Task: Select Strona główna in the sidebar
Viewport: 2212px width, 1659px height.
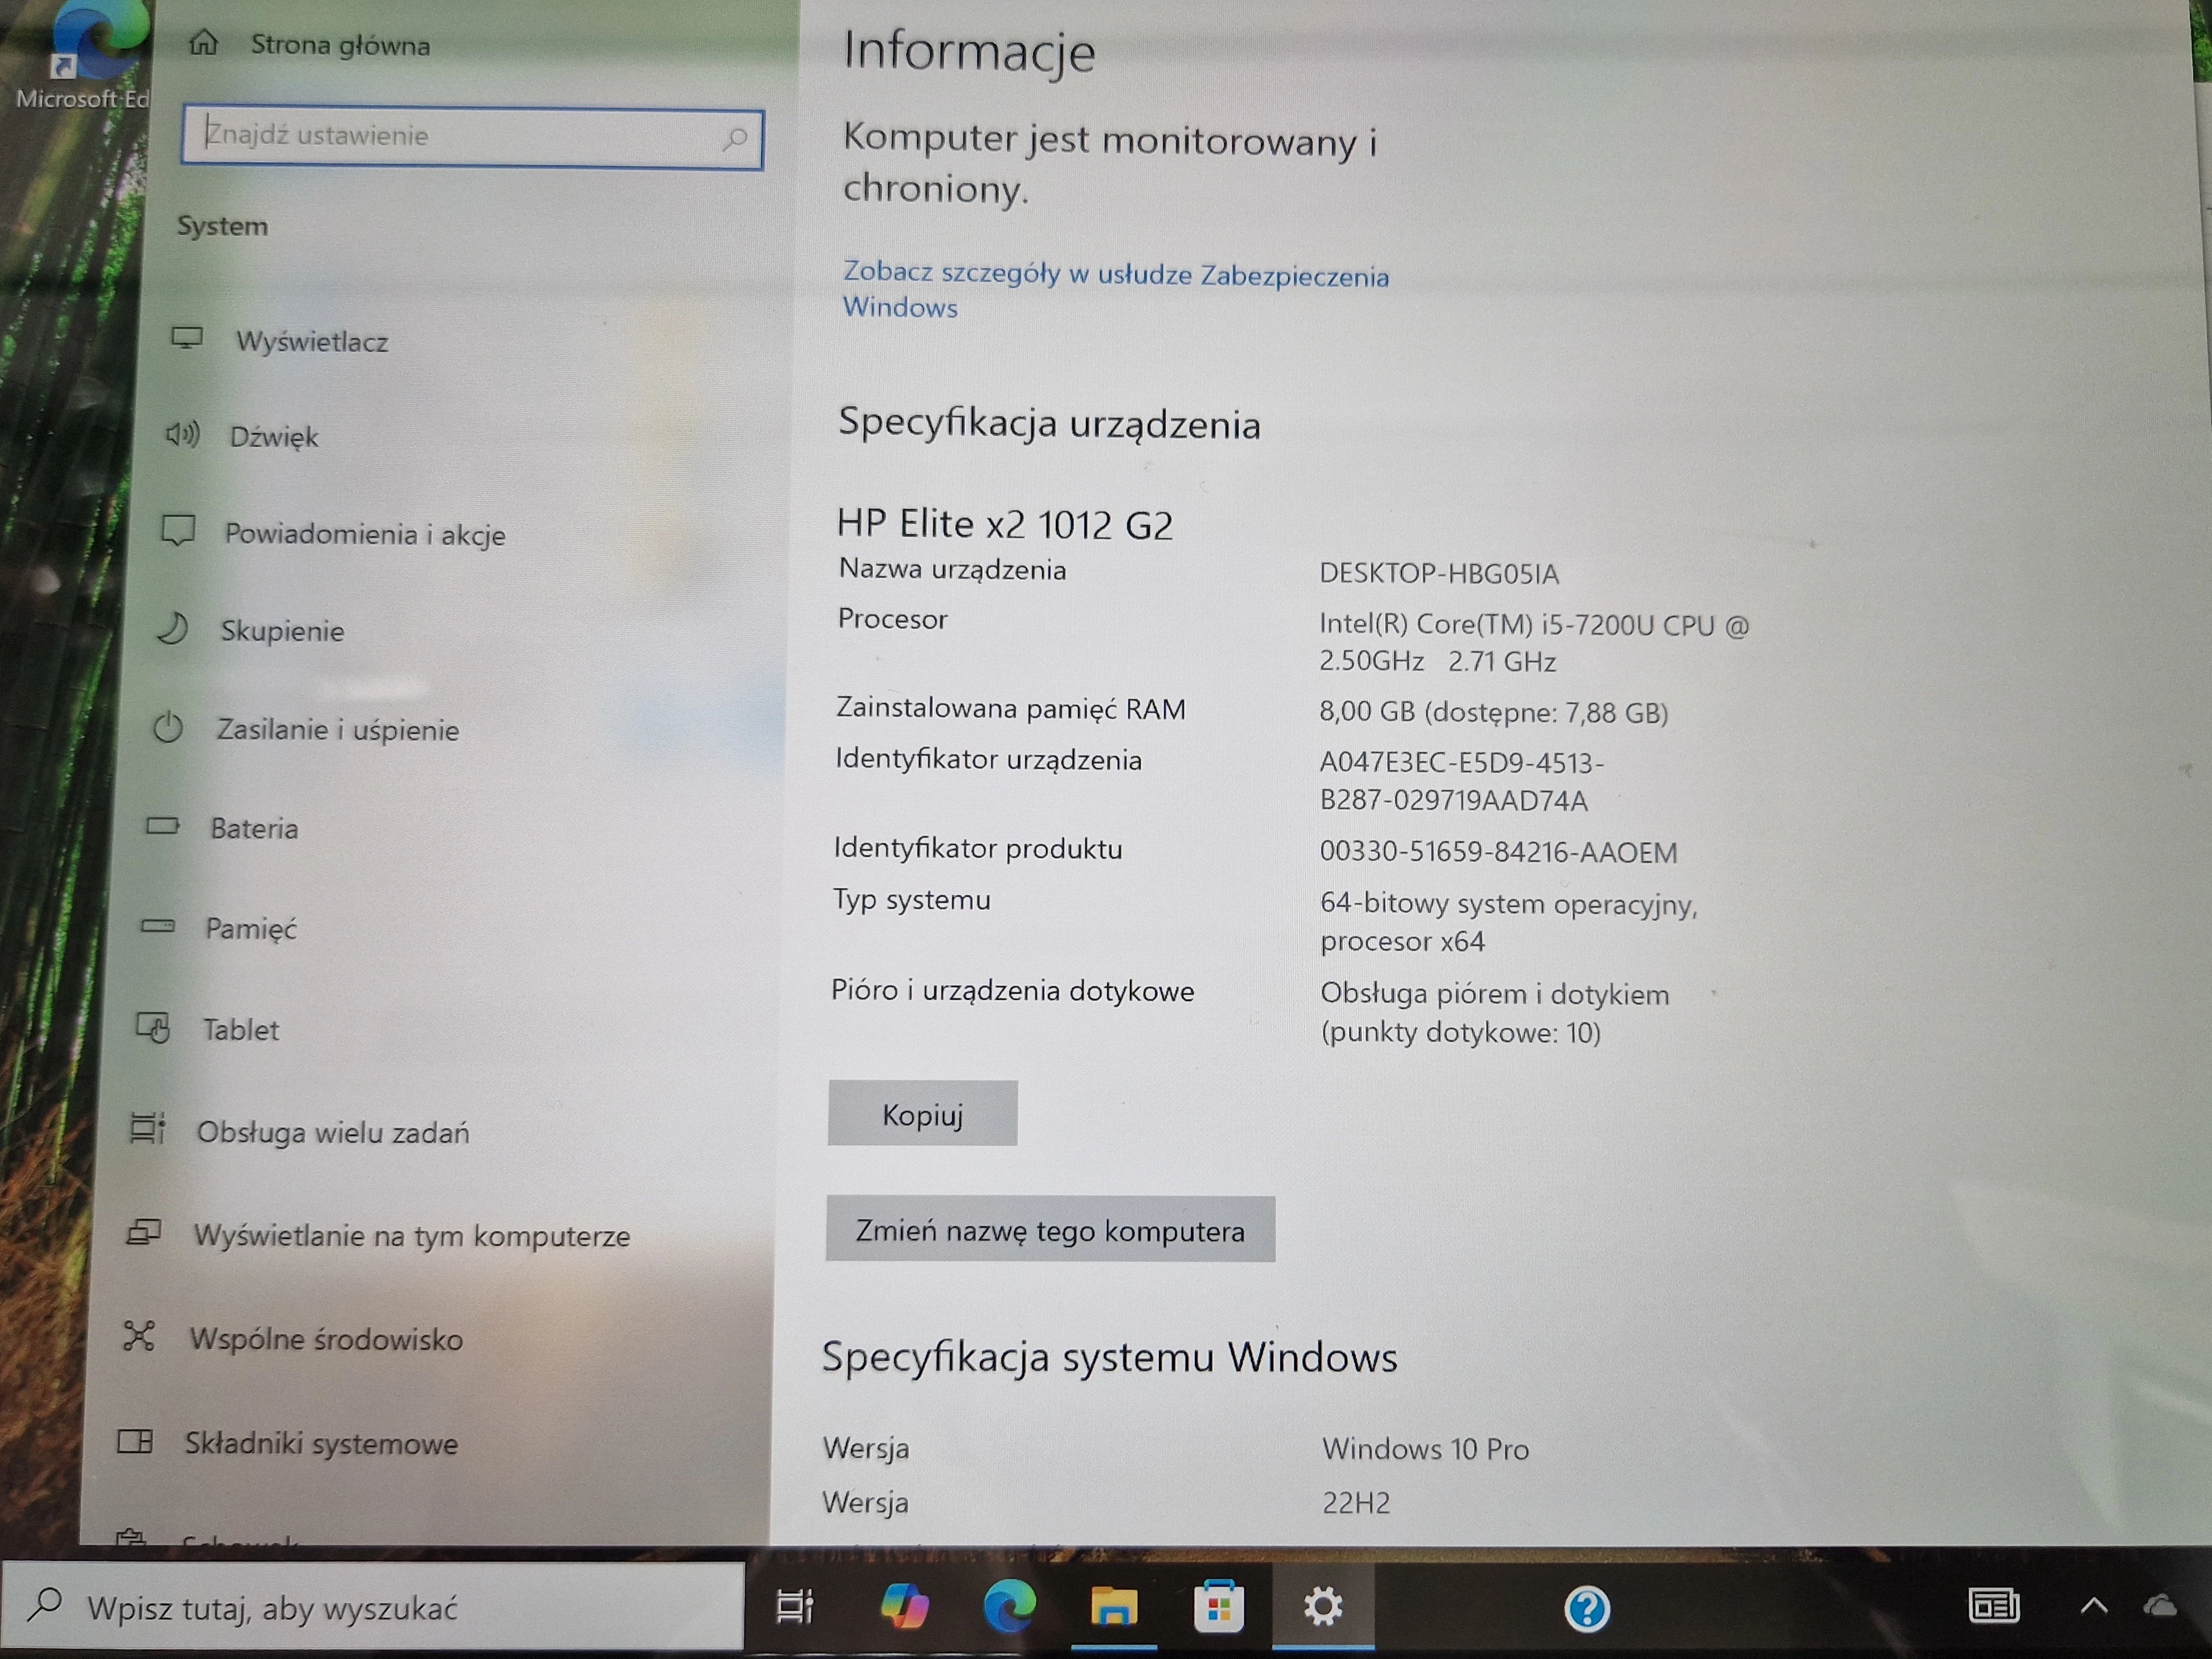Action: point(340,45)
